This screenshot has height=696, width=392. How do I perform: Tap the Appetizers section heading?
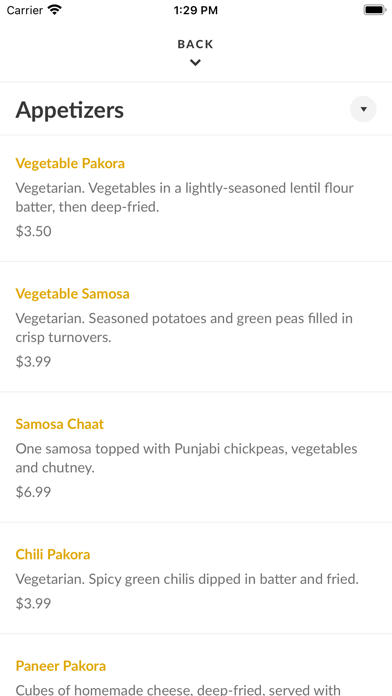[x=70, y=110]
